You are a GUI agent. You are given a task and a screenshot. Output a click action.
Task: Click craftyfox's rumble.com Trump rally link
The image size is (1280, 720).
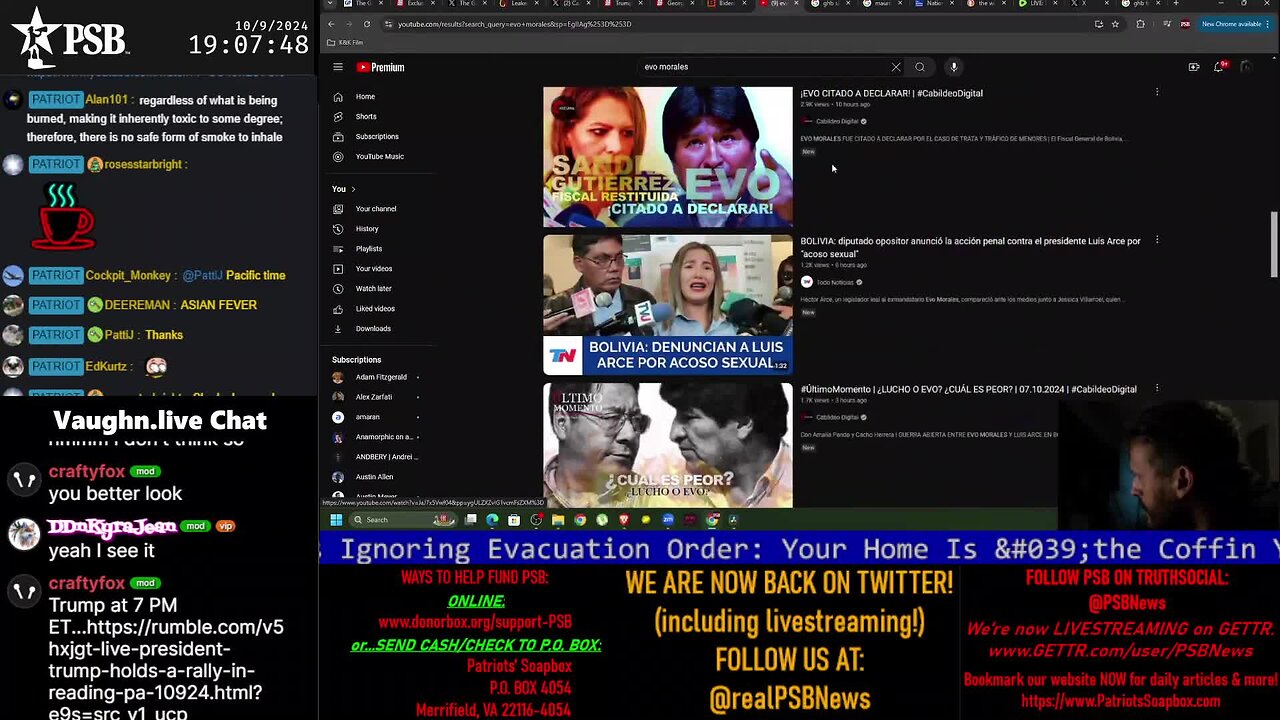coord(166,660)
